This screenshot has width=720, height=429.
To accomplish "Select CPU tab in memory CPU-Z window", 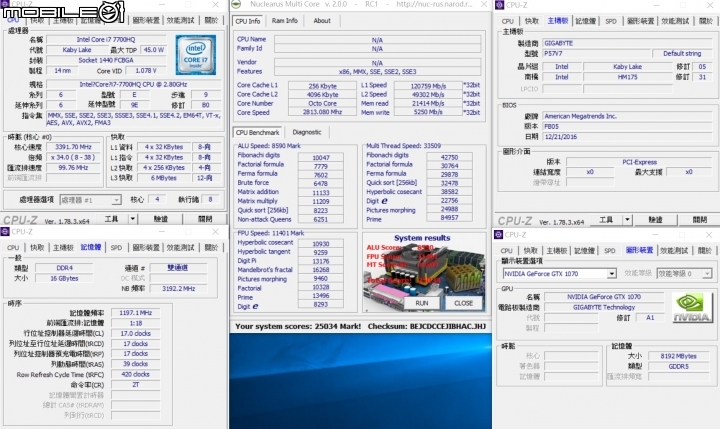I will click(13, 248).
